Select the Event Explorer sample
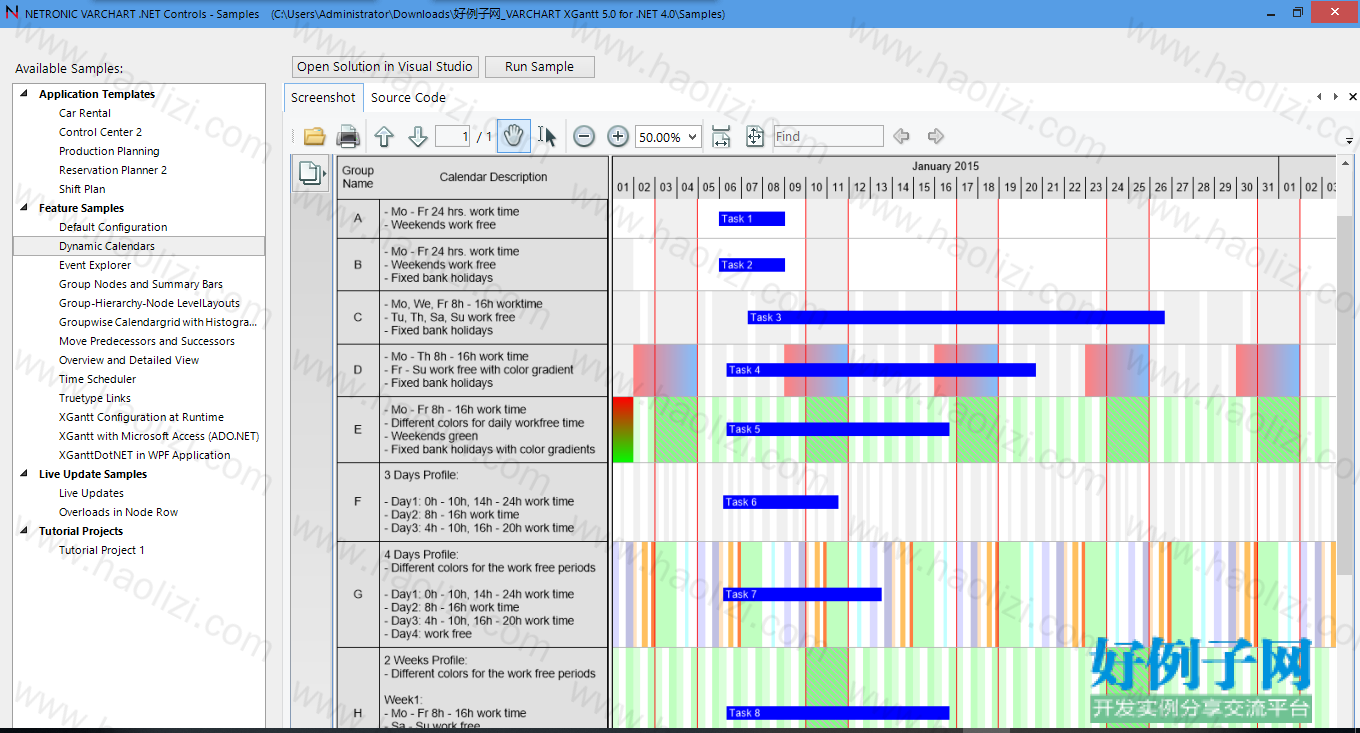1360x733 pixels. point(95,265)
